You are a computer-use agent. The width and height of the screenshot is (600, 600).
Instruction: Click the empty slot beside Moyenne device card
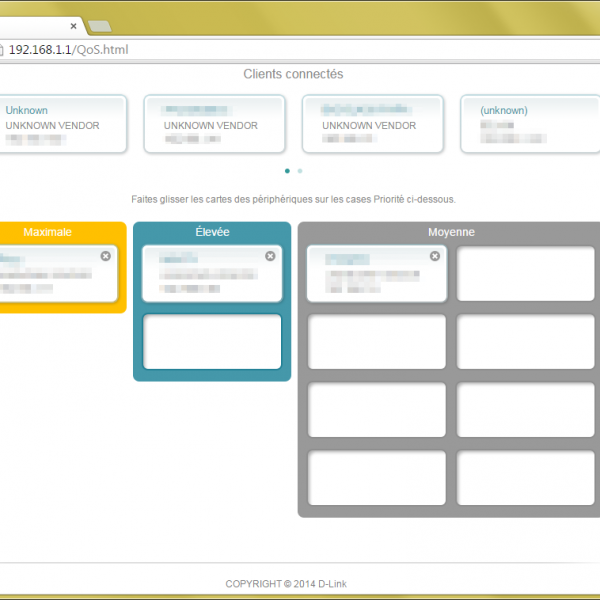(x=526, y=274)
